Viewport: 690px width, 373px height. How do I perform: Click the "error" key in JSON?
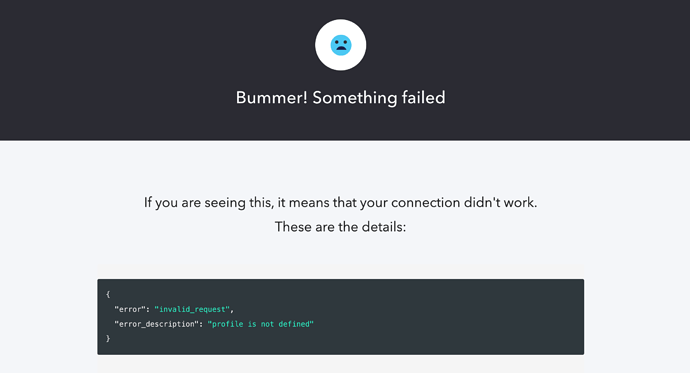pyautogui.click(x=130, y=309)
